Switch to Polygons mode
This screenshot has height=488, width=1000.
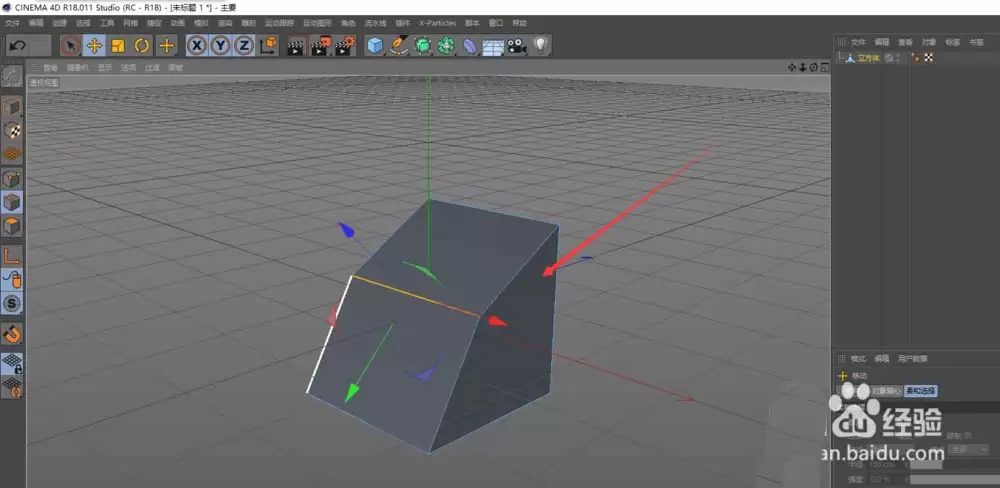[12, 225]
